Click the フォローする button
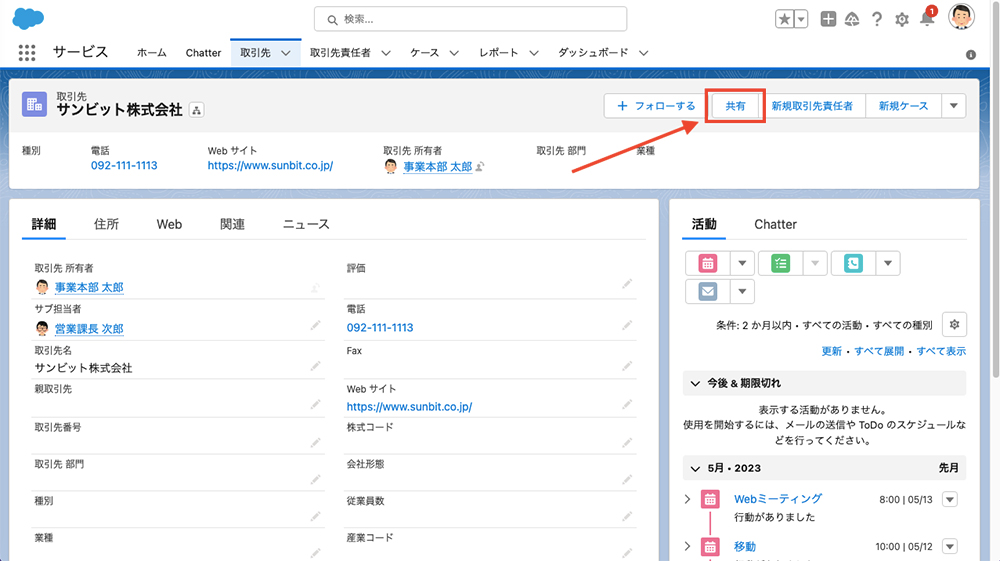Image resolution: width=1000 pixels, height=561 pixels. [x=656, y=106]
